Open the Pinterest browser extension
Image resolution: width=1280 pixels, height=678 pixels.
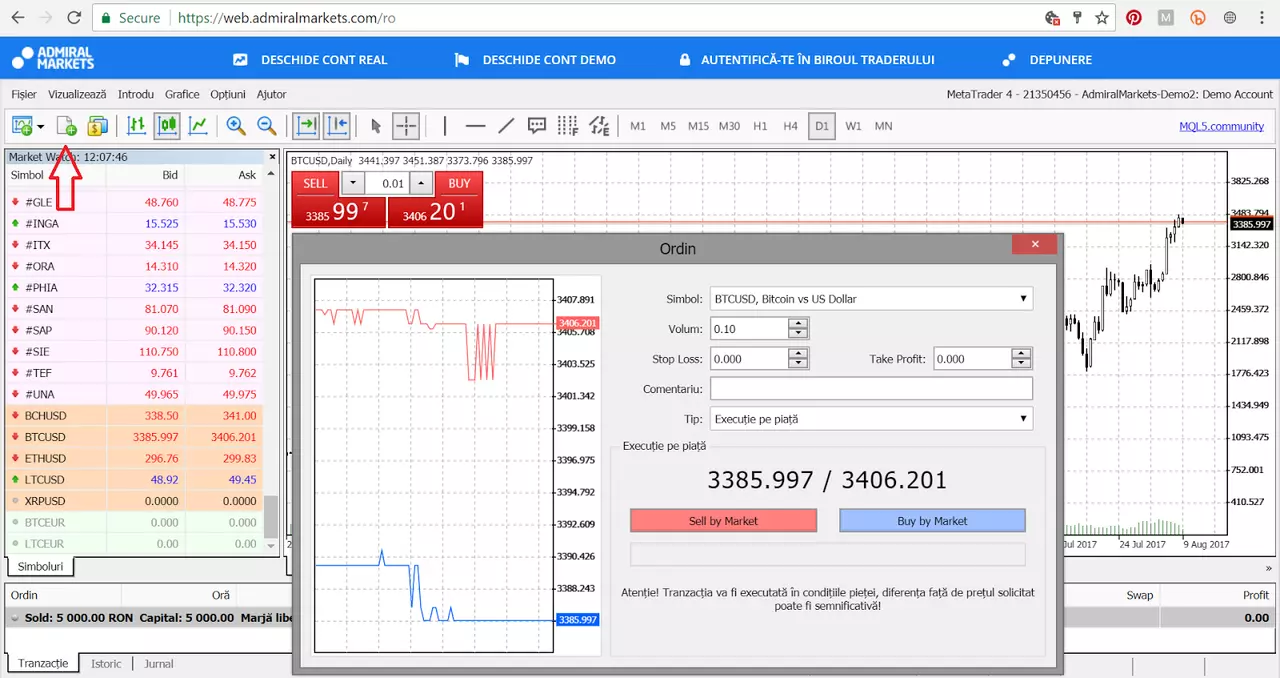(x=1134, y=18)
